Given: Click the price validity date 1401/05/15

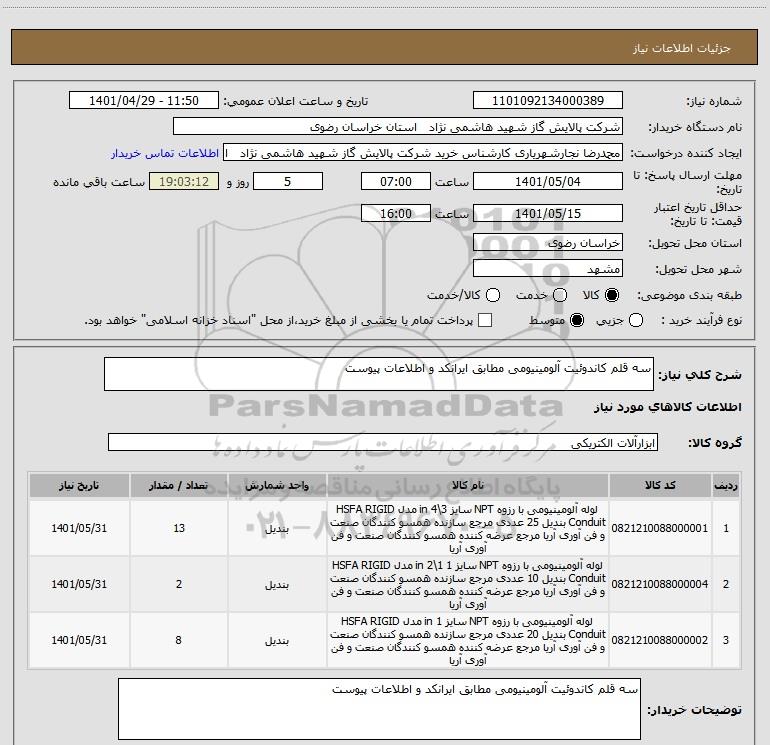Looking at the screenshot, I should 548,213.
